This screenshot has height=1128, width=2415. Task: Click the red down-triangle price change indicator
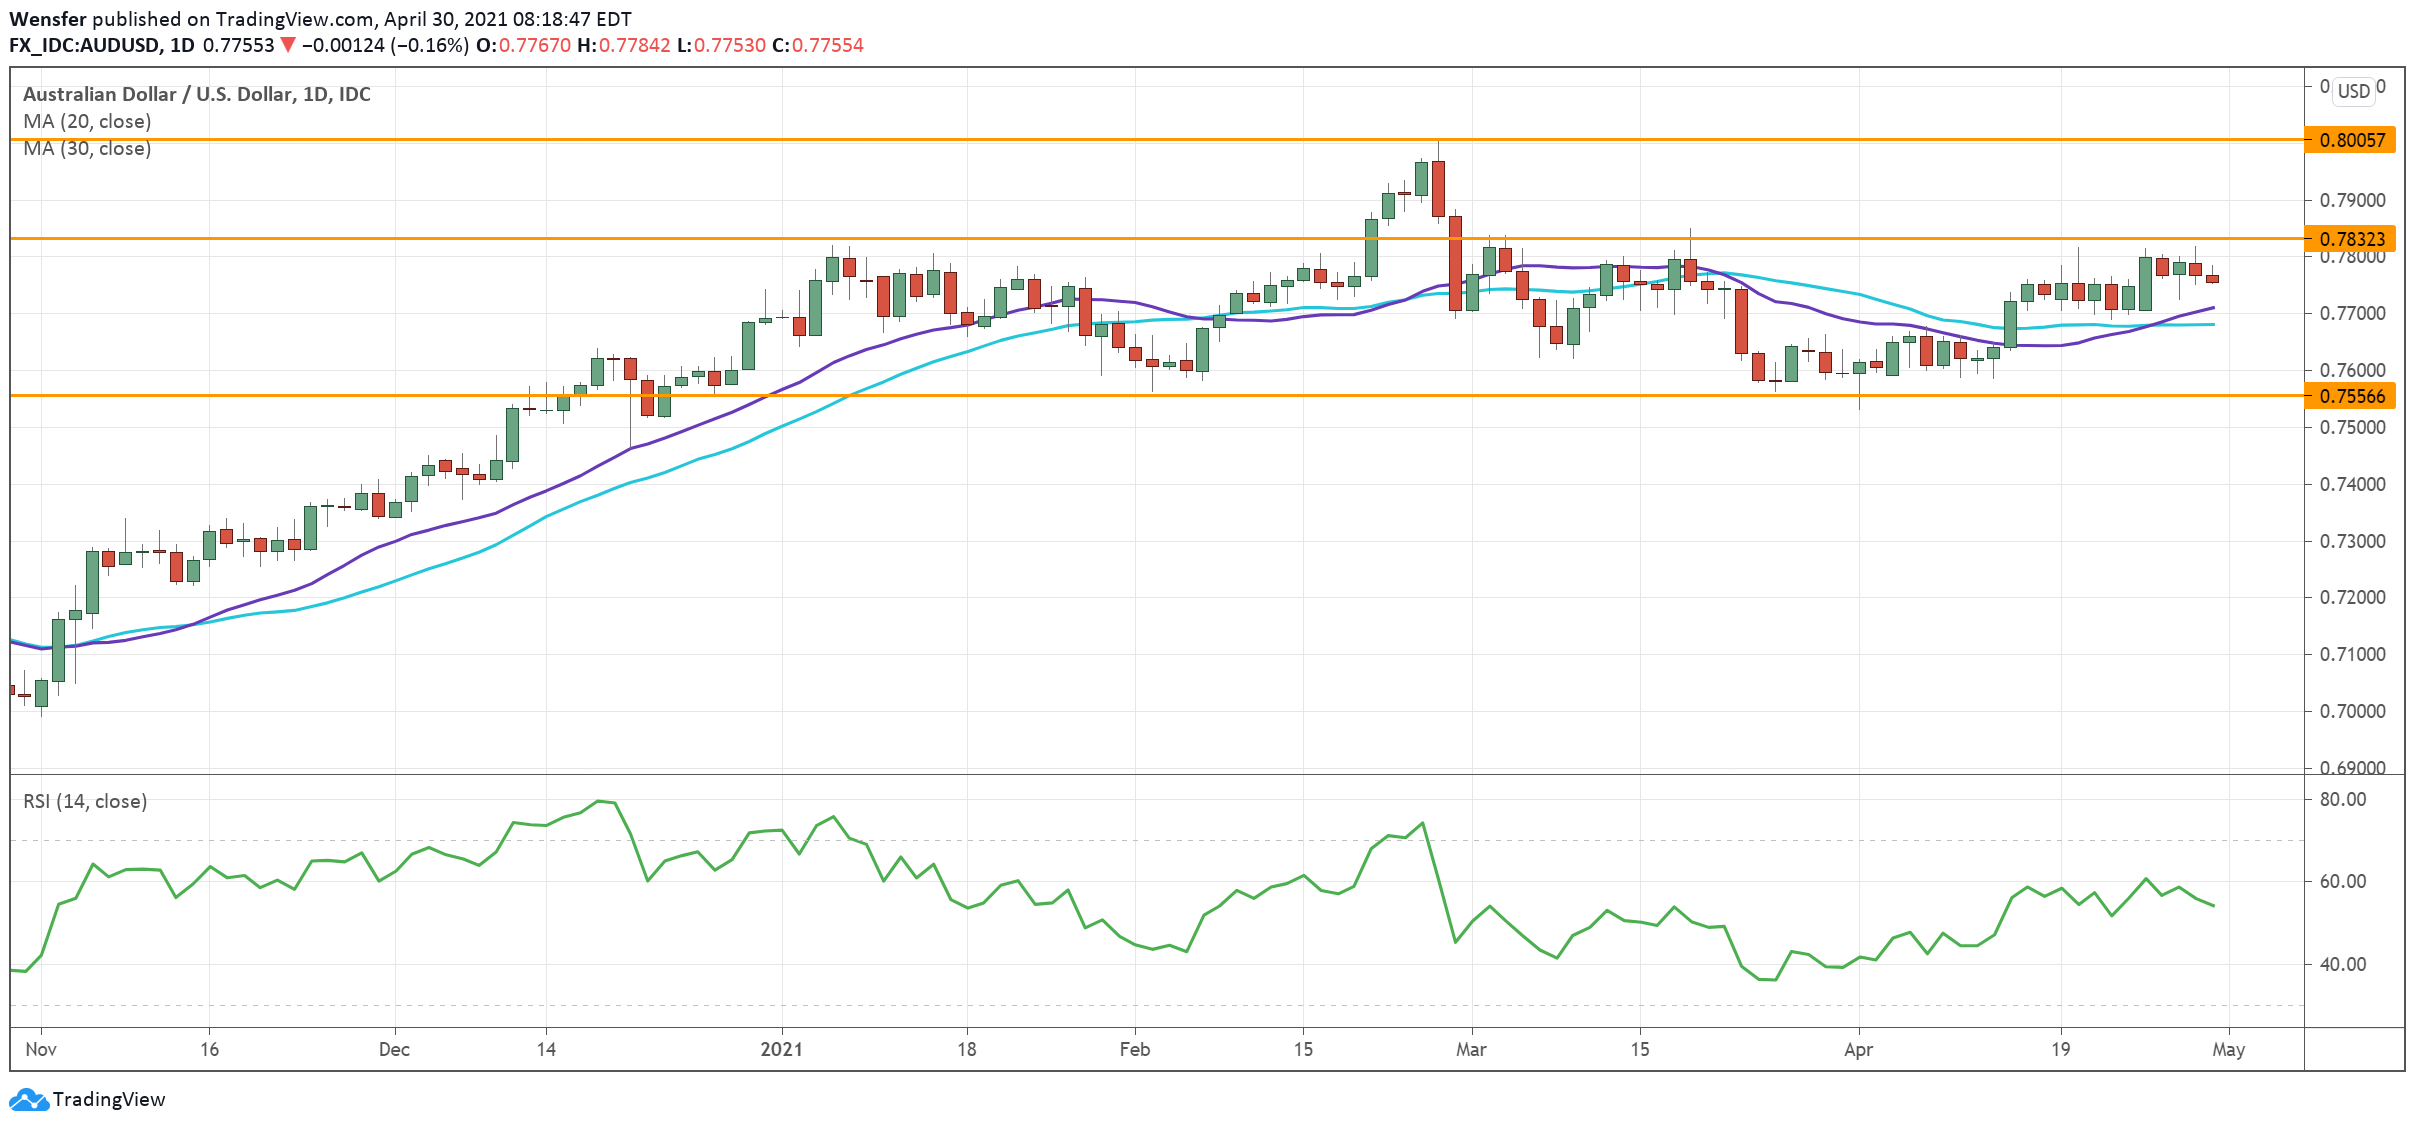pyautogui.click(x=288, y=45)
